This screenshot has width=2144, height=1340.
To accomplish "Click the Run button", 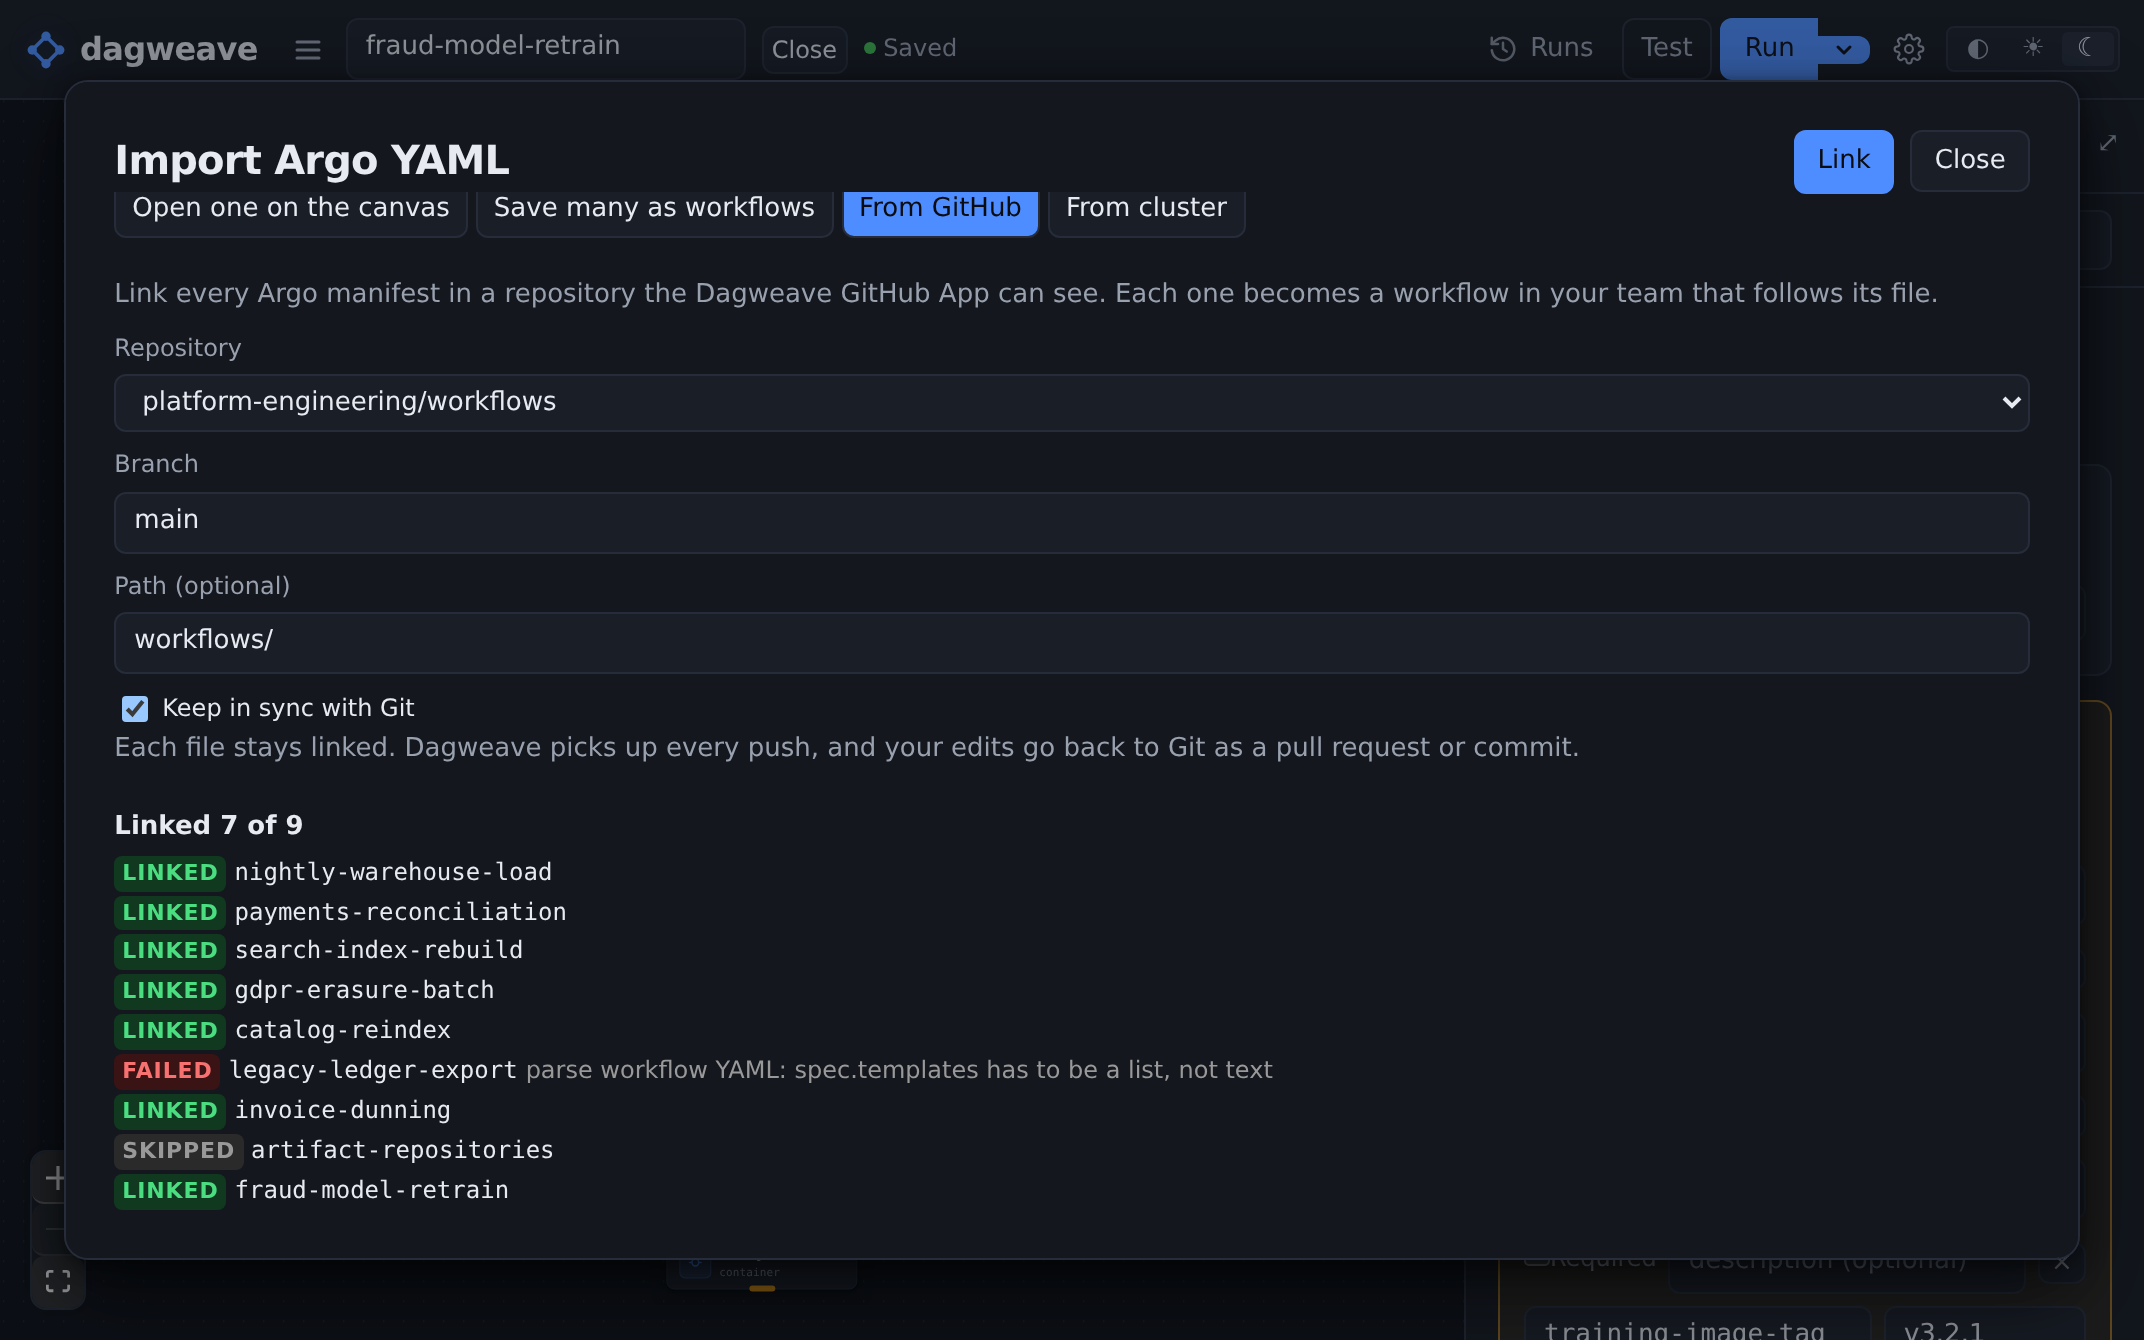I will pos(1768,48).
